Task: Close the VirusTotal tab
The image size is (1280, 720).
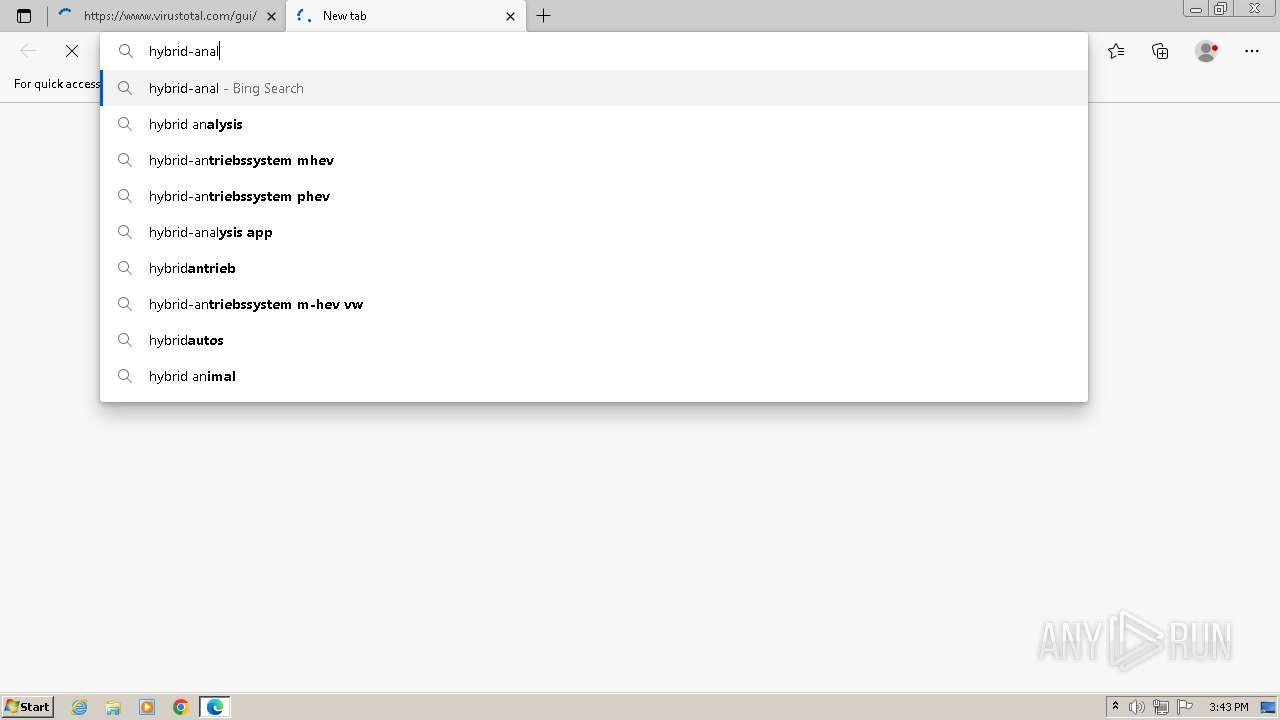Action: pos(271,16)
